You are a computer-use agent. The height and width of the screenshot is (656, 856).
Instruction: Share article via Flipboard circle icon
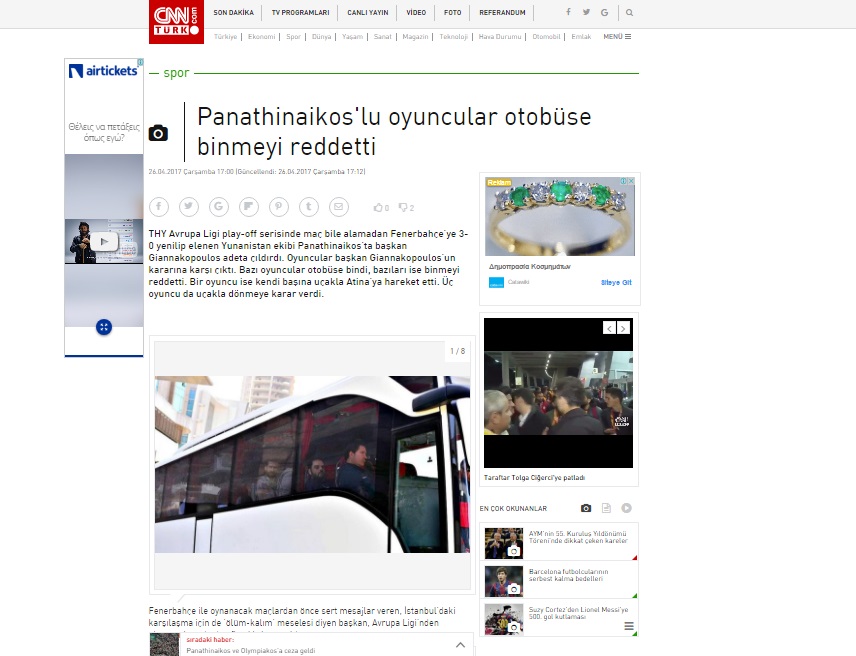(x=249, y=206)
